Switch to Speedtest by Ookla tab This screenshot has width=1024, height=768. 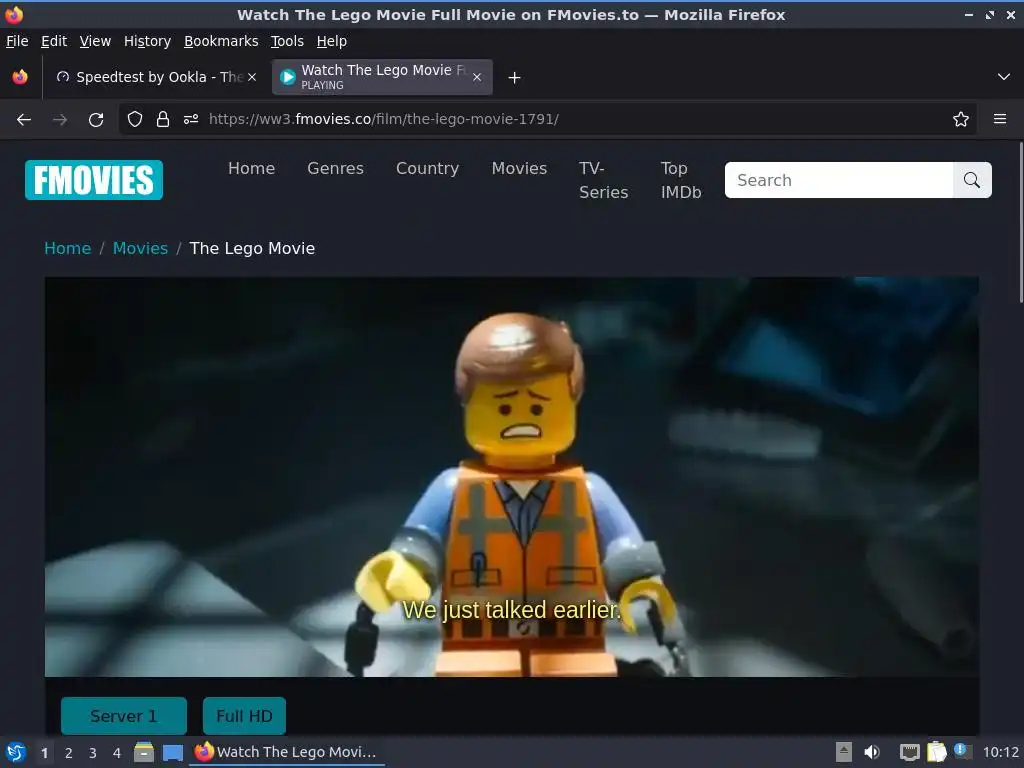pyautogui.click(x=155, y=77)
